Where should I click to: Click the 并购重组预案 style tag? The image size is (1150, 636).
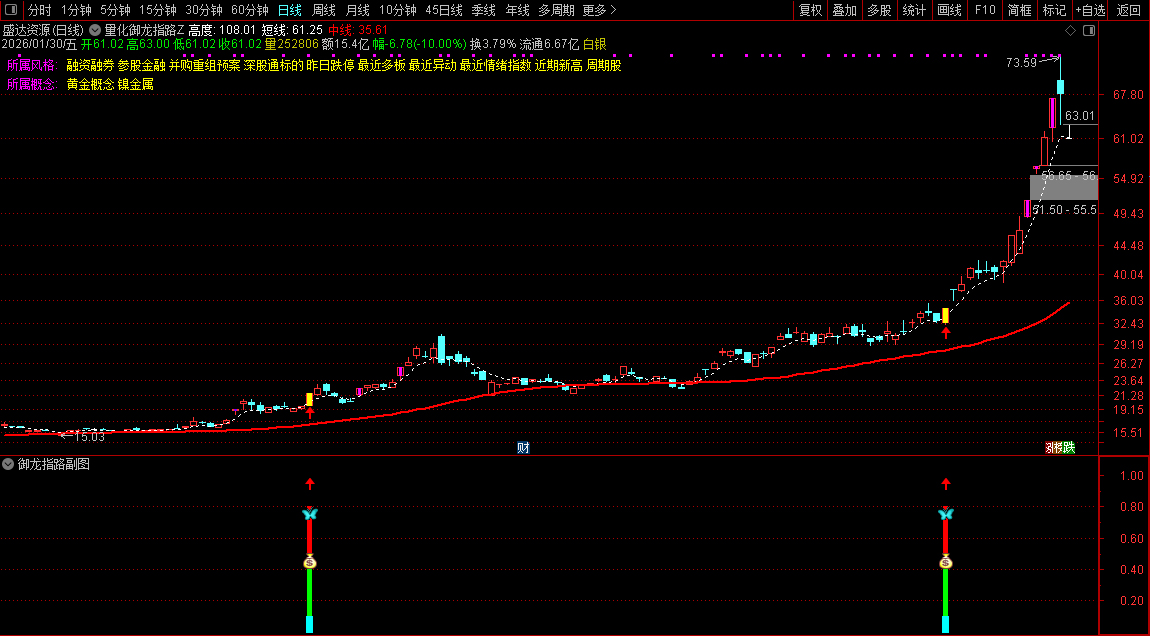pyautogui.click(x=205, y=65)
